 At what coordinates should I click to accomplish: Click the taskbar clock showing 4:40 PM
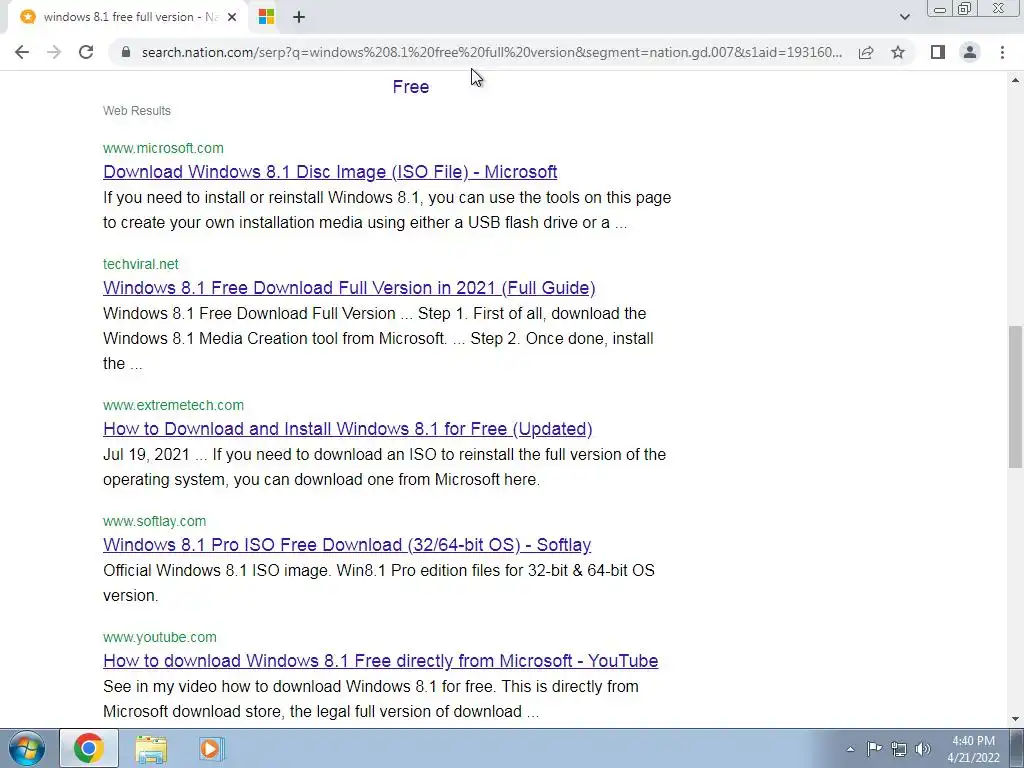tap(973, 749)
